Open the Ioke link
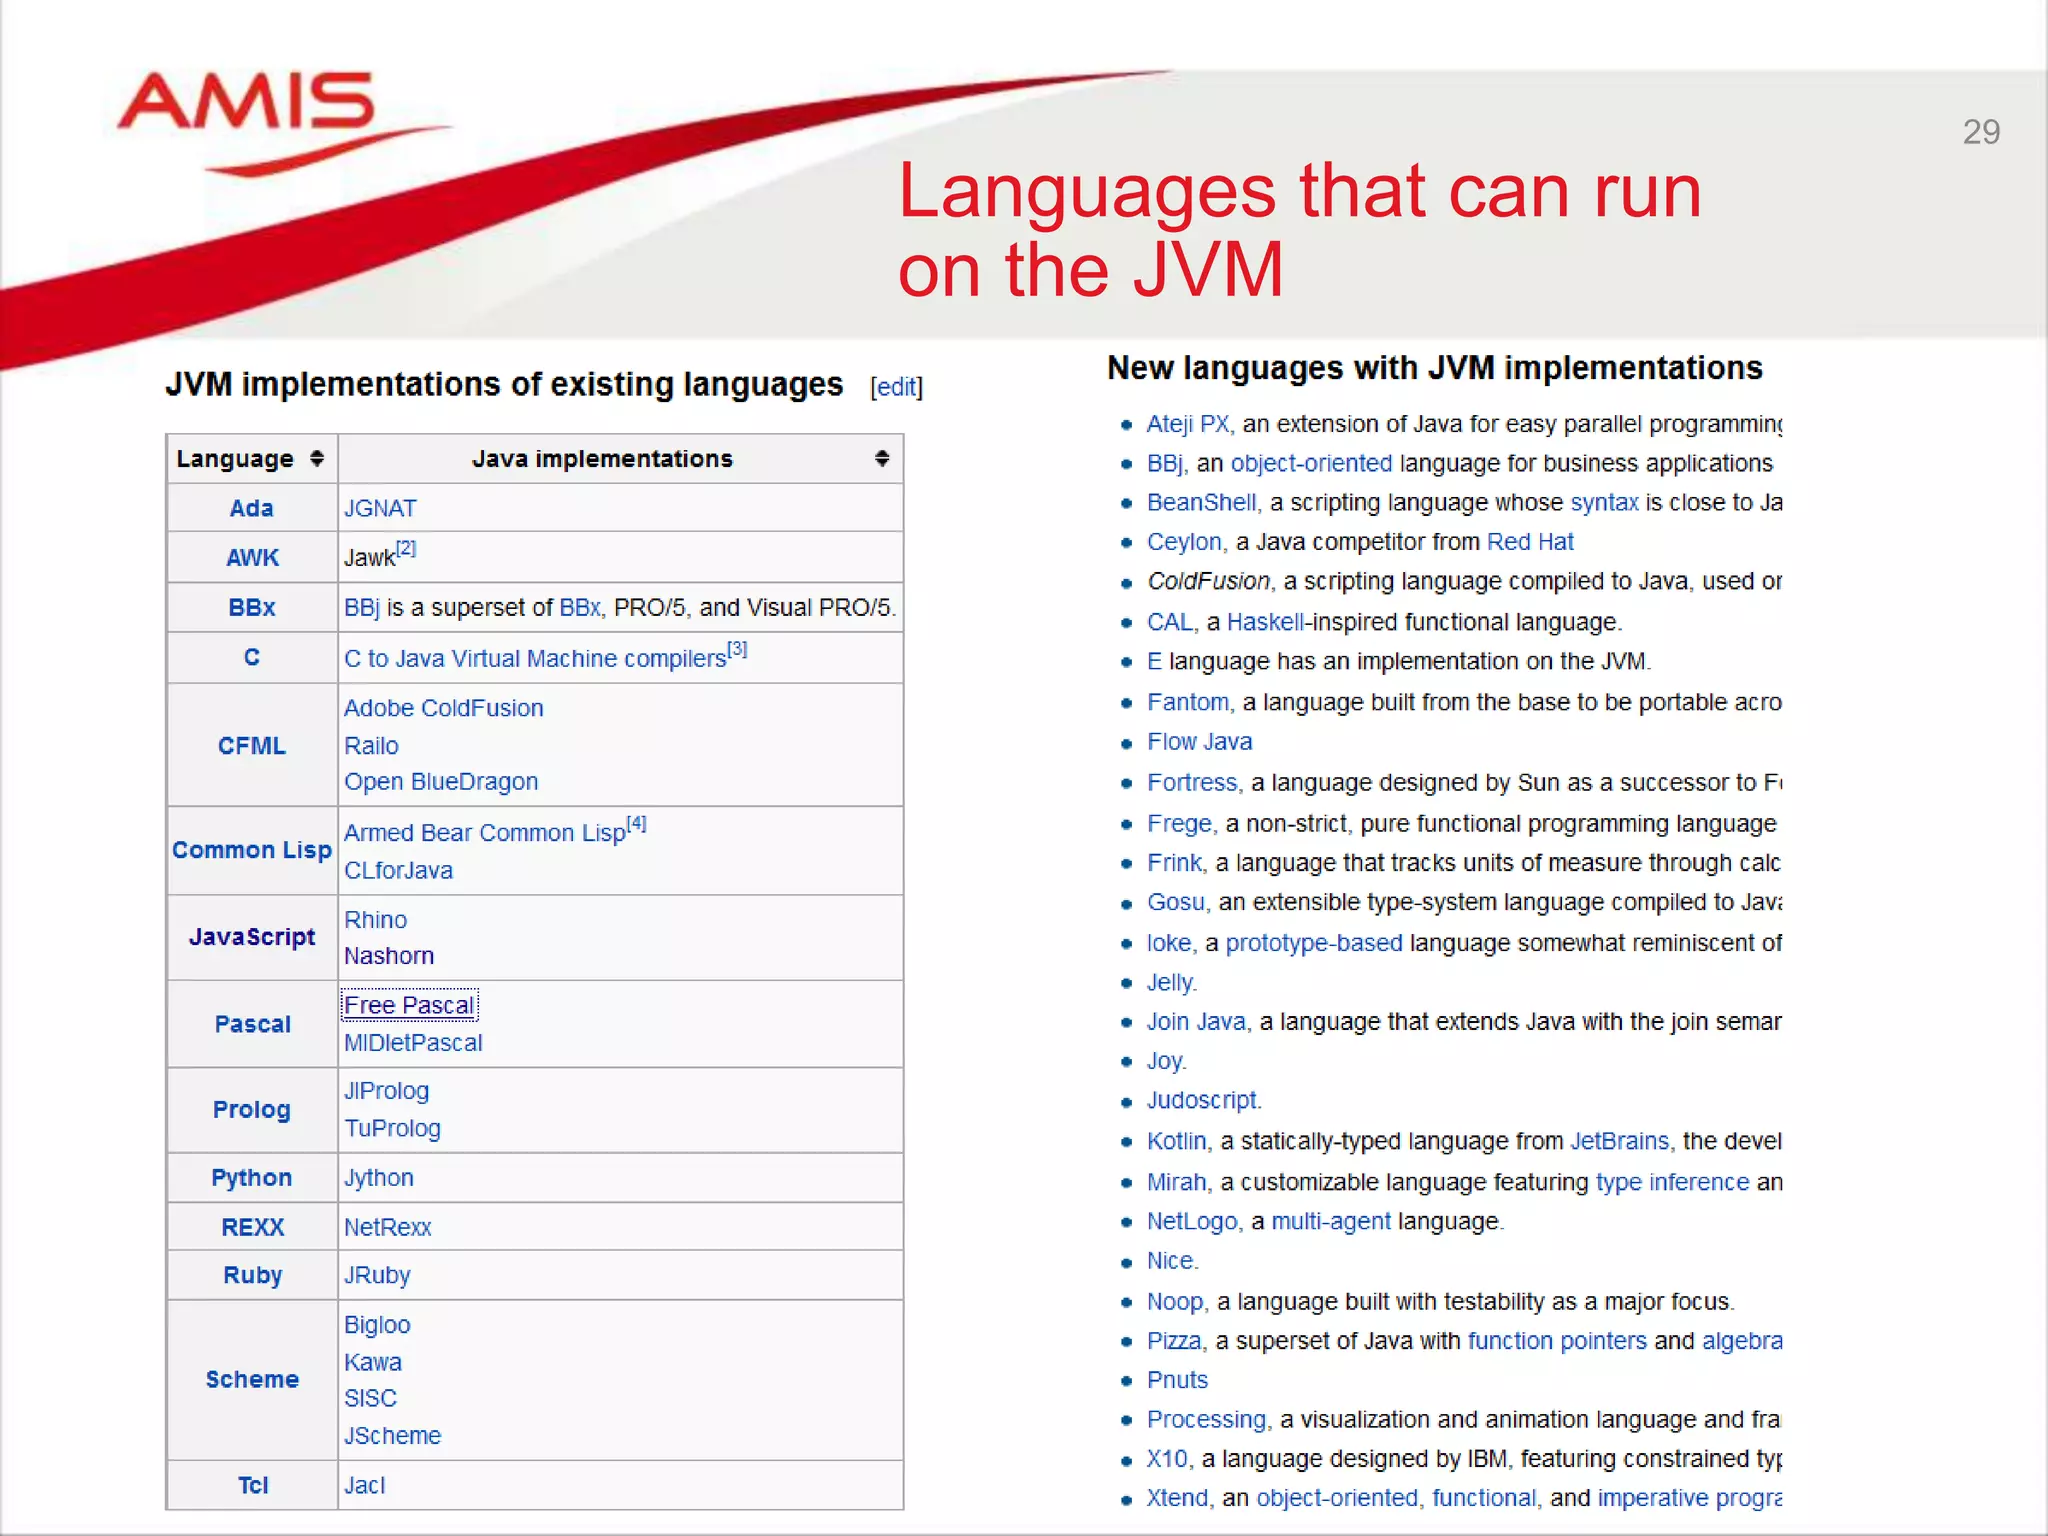Image resolution: width=2048 pixels, height=1536 pixels. pyautogui.click(x=1169, y=943)
